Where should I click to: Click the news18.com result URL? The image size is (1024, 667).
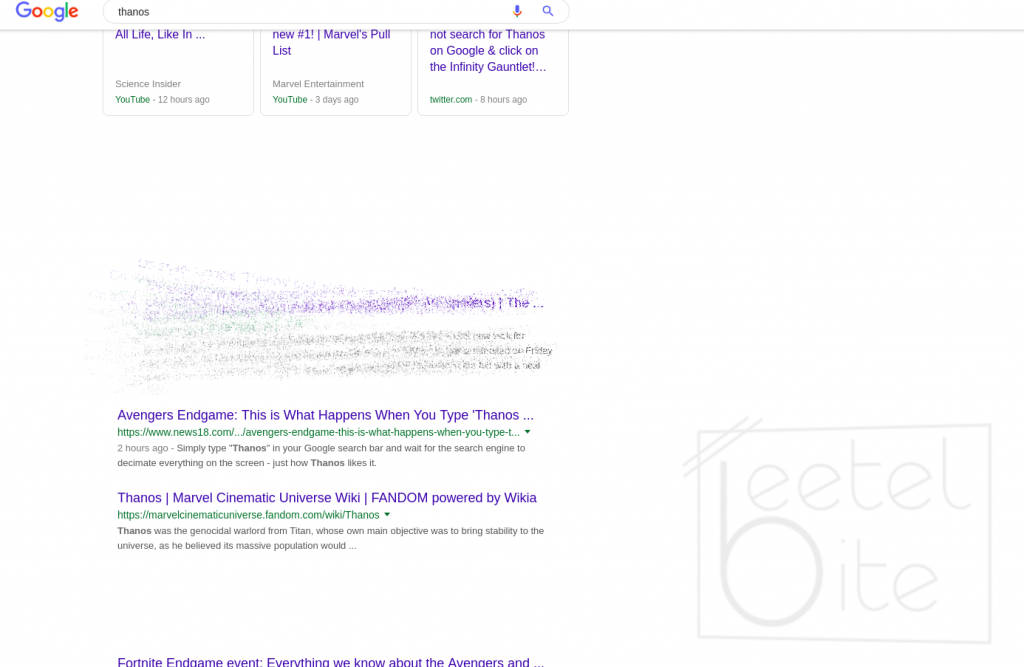(x=319, y=432)
